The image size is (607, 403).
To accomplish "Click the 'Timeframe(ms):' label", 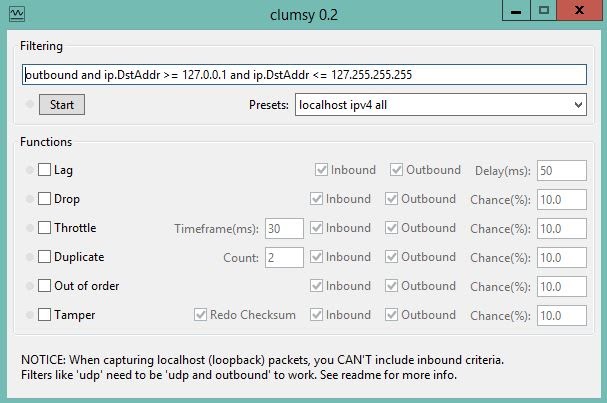I will (216, 229).
